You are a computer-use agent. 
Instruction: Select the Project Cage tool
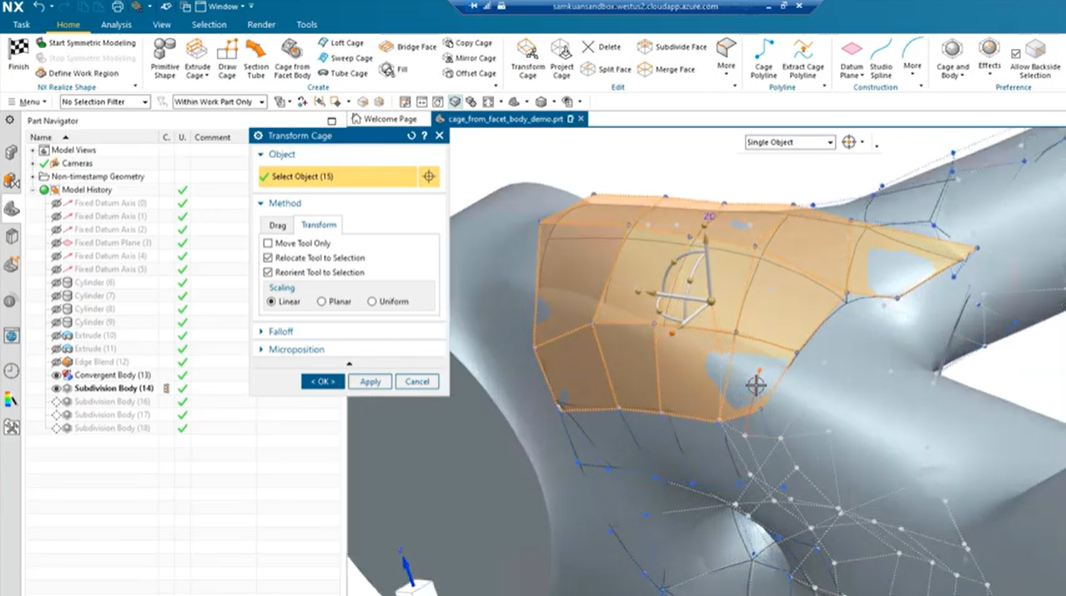562,58
